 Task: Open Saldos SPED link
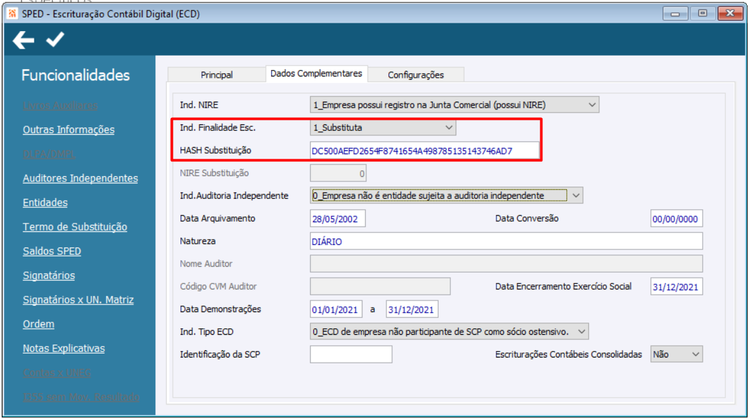[x=52, y=251]
